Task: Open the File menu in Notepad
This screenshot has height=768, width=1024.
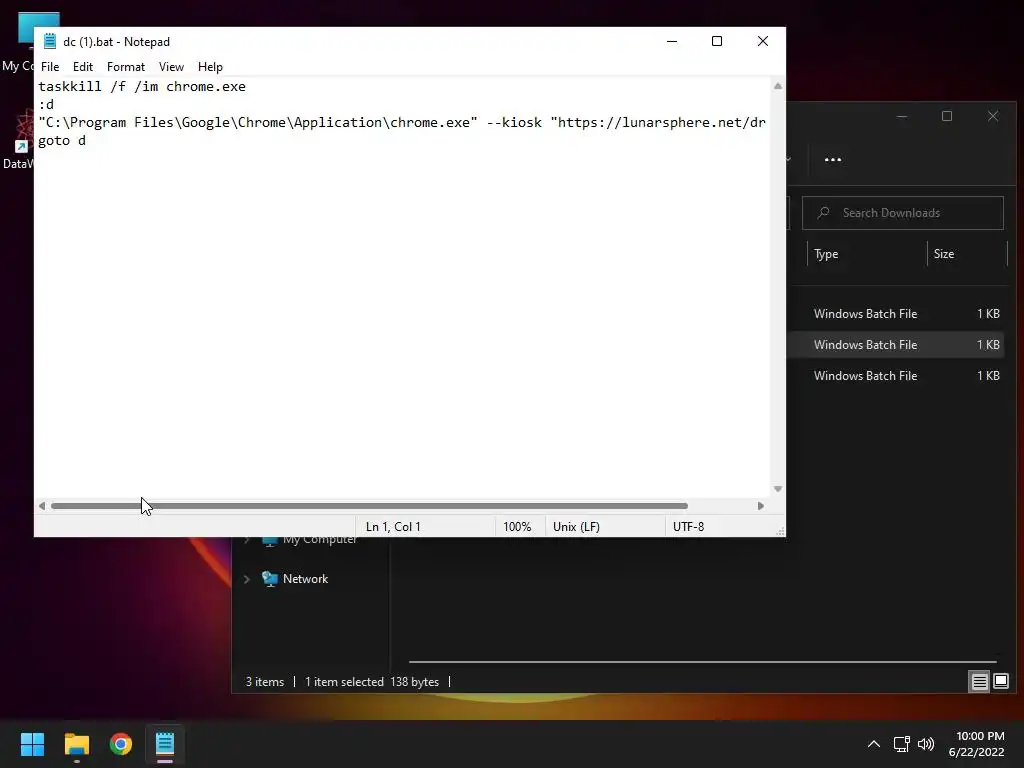Action: (x=50, y=67)
